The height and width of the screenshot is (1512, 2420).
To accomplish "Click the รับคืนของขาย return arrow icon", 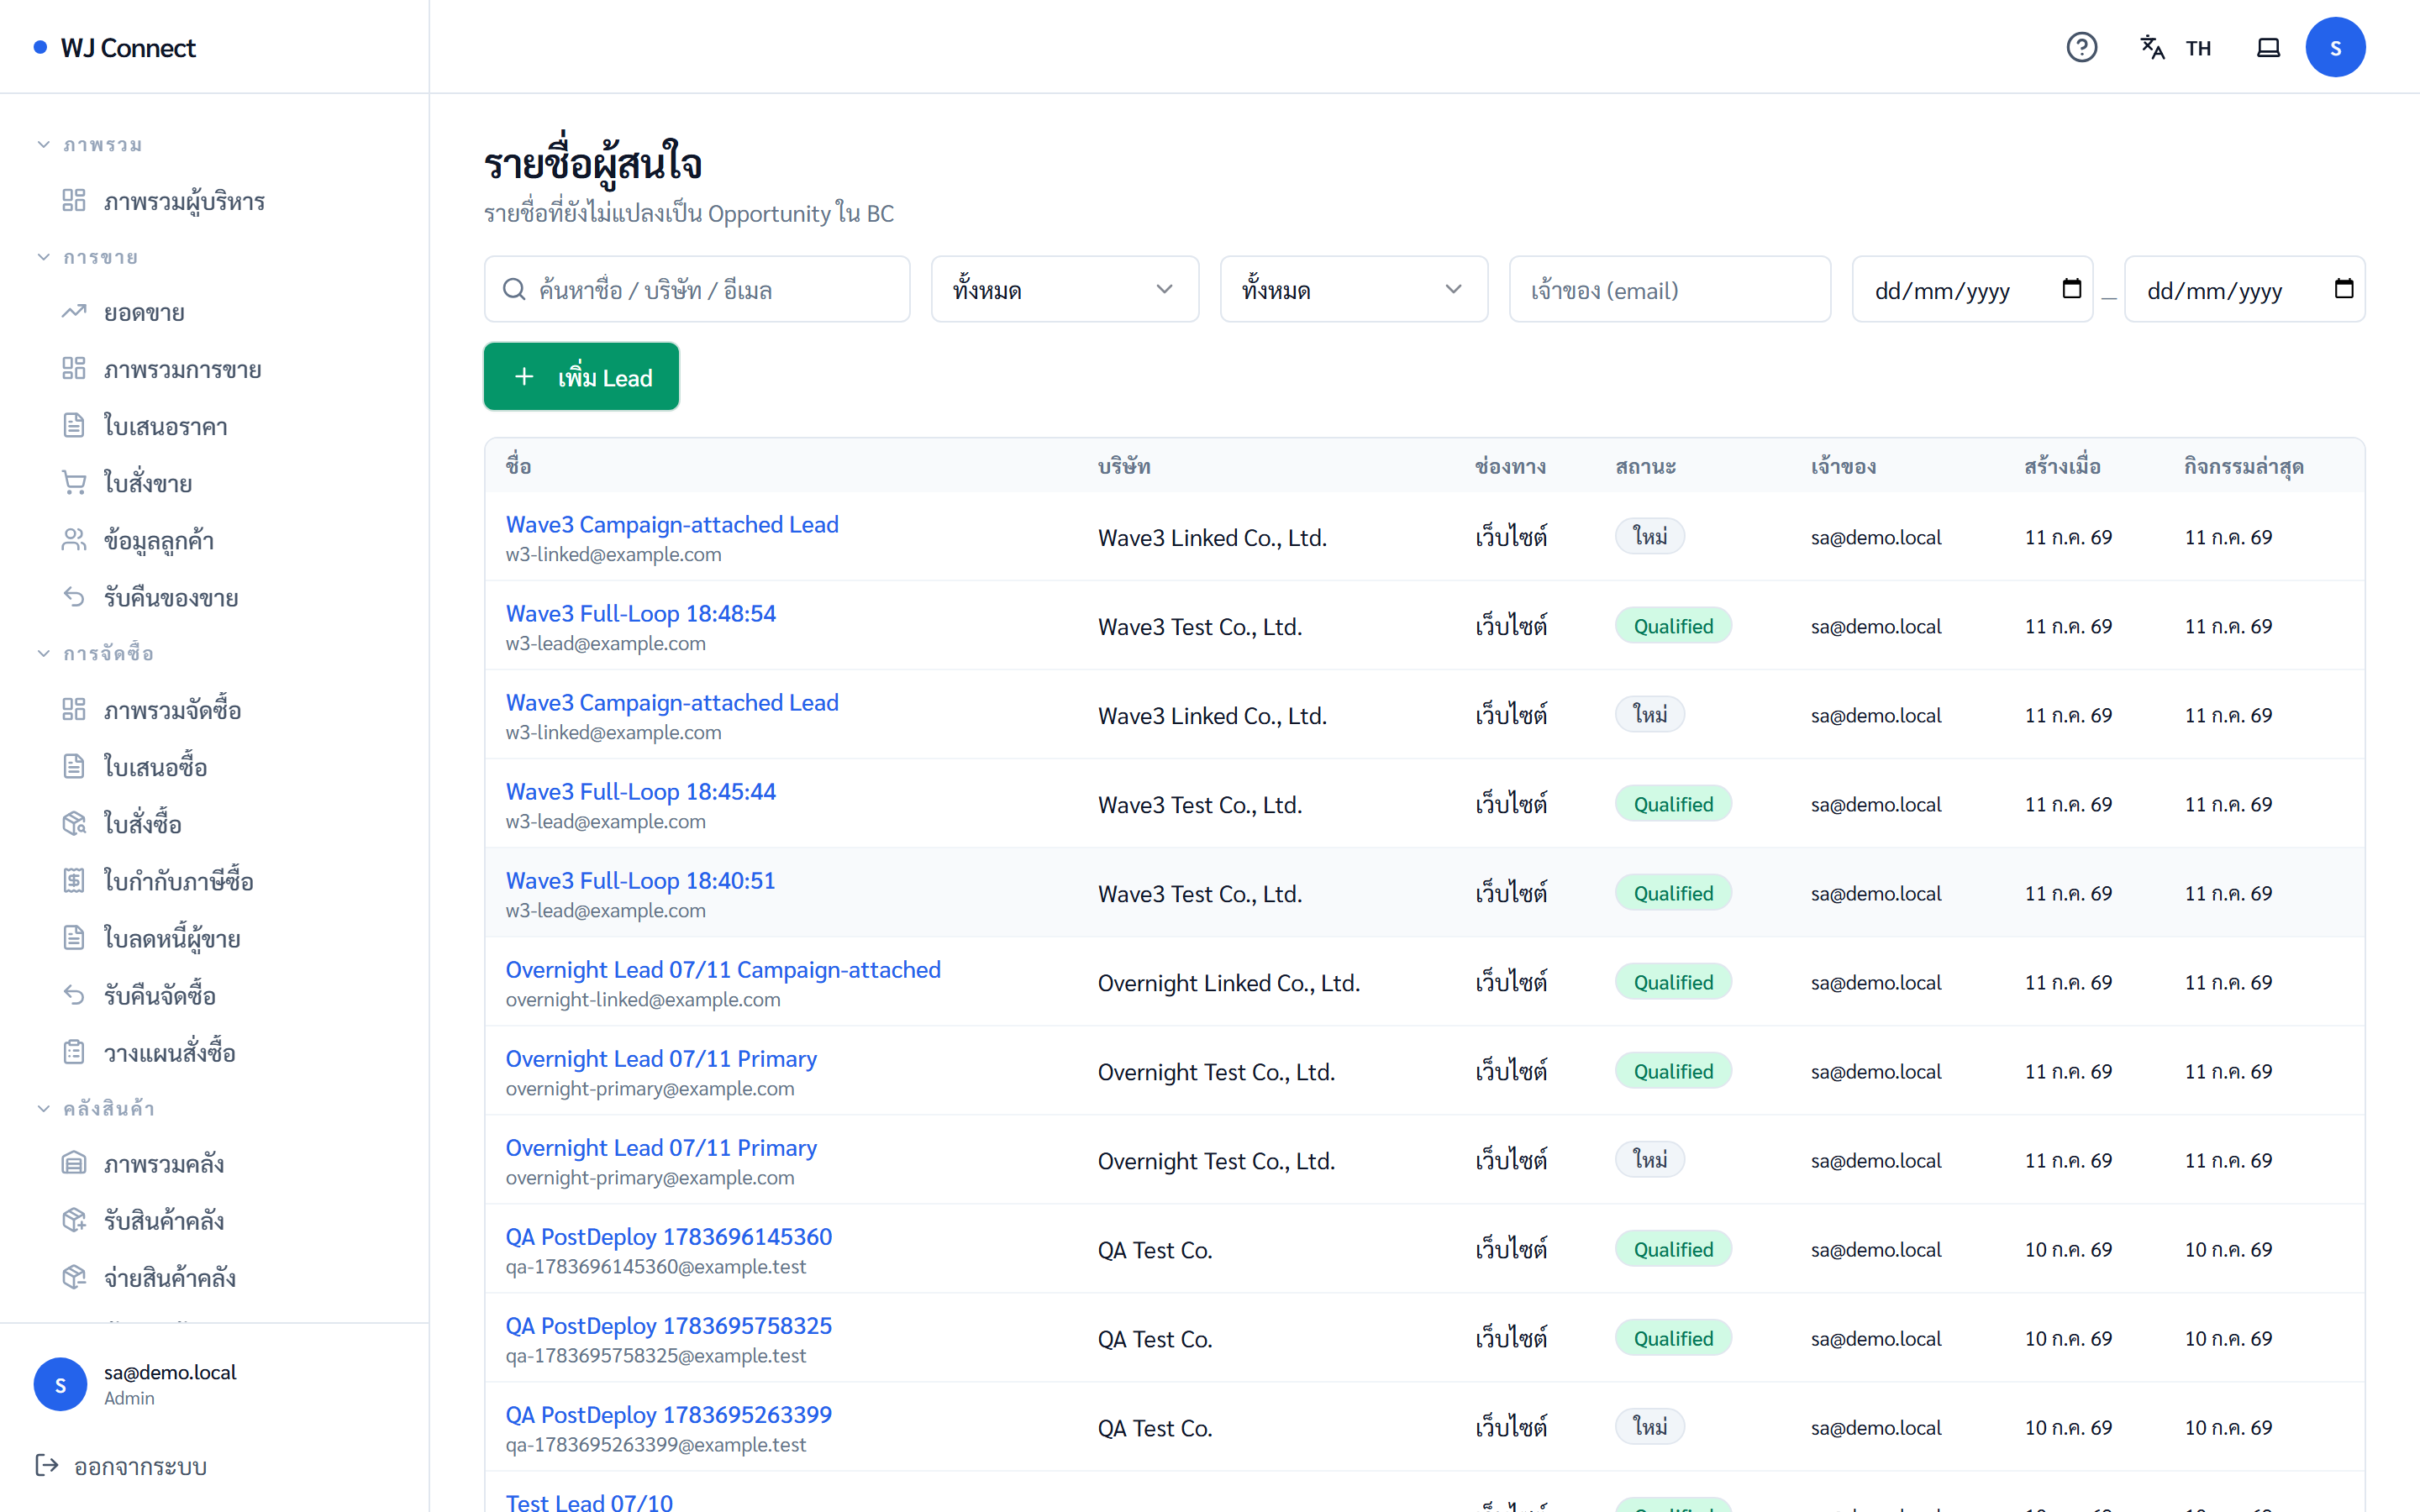I will [x=74, y=597].
